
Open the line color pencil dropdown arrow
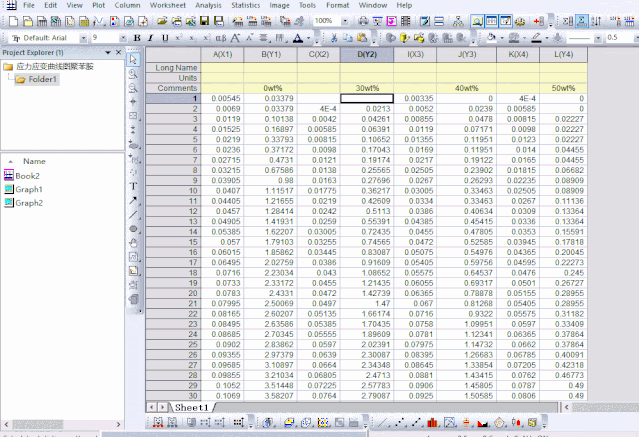(x=546, y=38)
